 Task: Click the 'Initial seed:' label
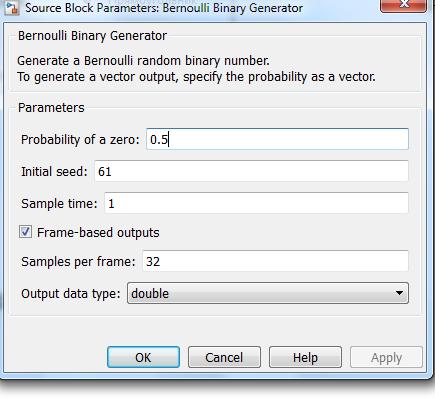(x=54, y=171)
